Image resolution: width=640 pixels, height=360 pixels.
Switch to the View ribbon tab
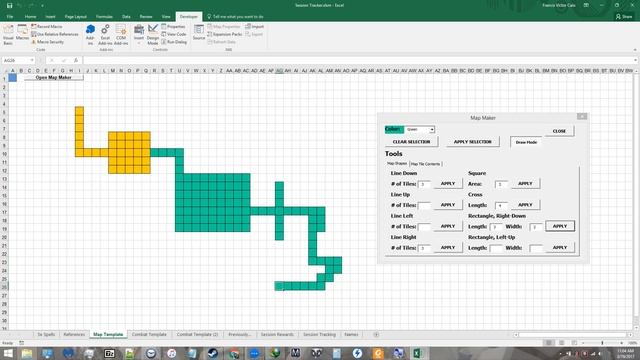point(166,17)
